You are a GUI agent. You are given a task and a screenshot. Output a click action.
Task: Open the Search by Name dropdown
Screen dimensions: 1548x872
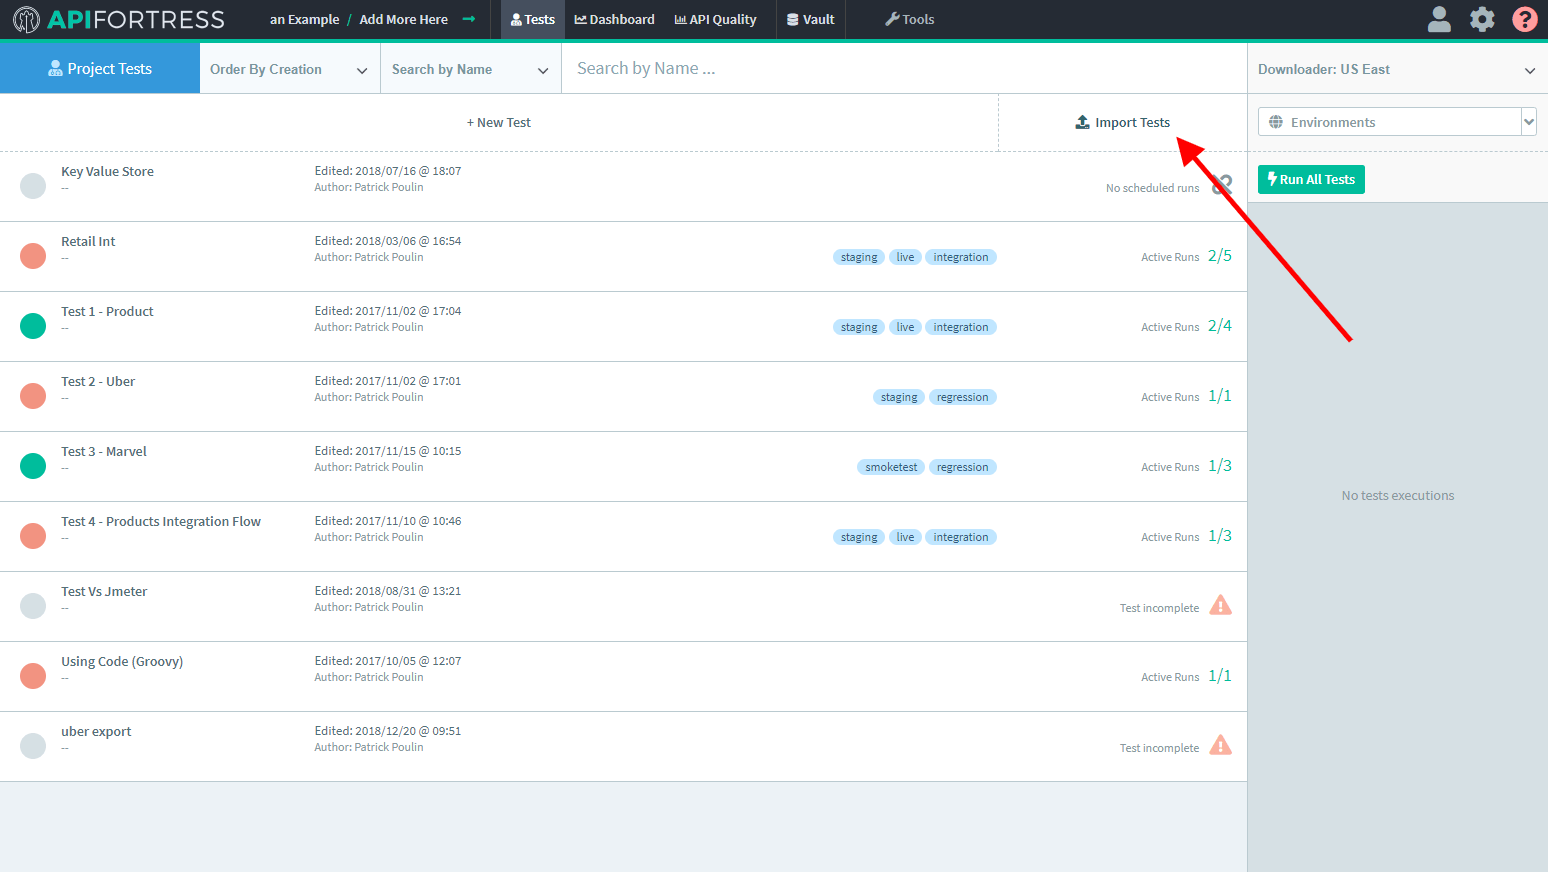click(470, 69)
